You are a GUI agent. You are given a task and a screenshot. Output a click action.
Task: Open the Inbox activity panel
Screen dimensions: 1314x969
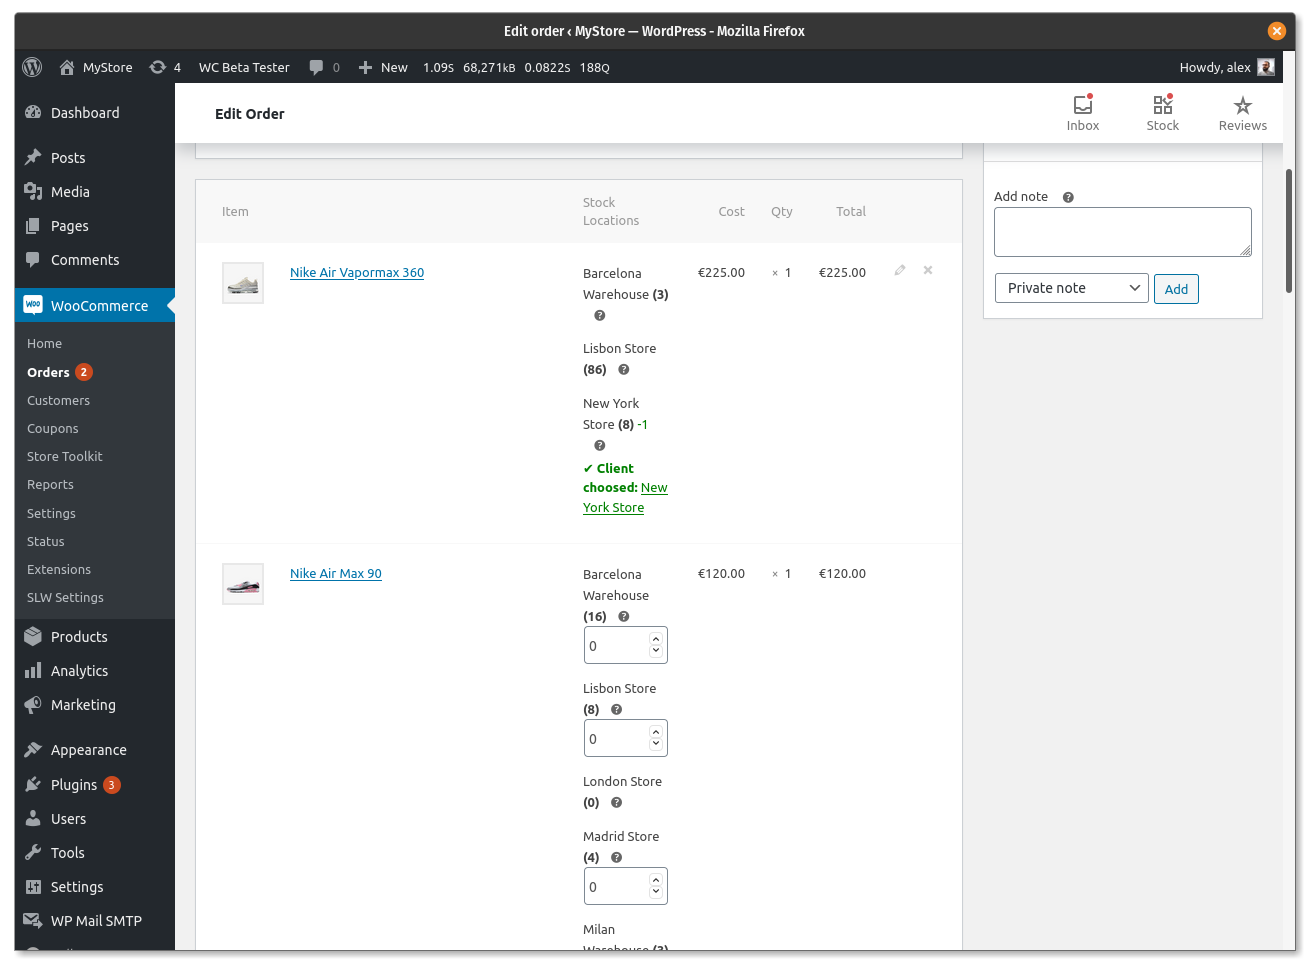[x=1083, y=113]
